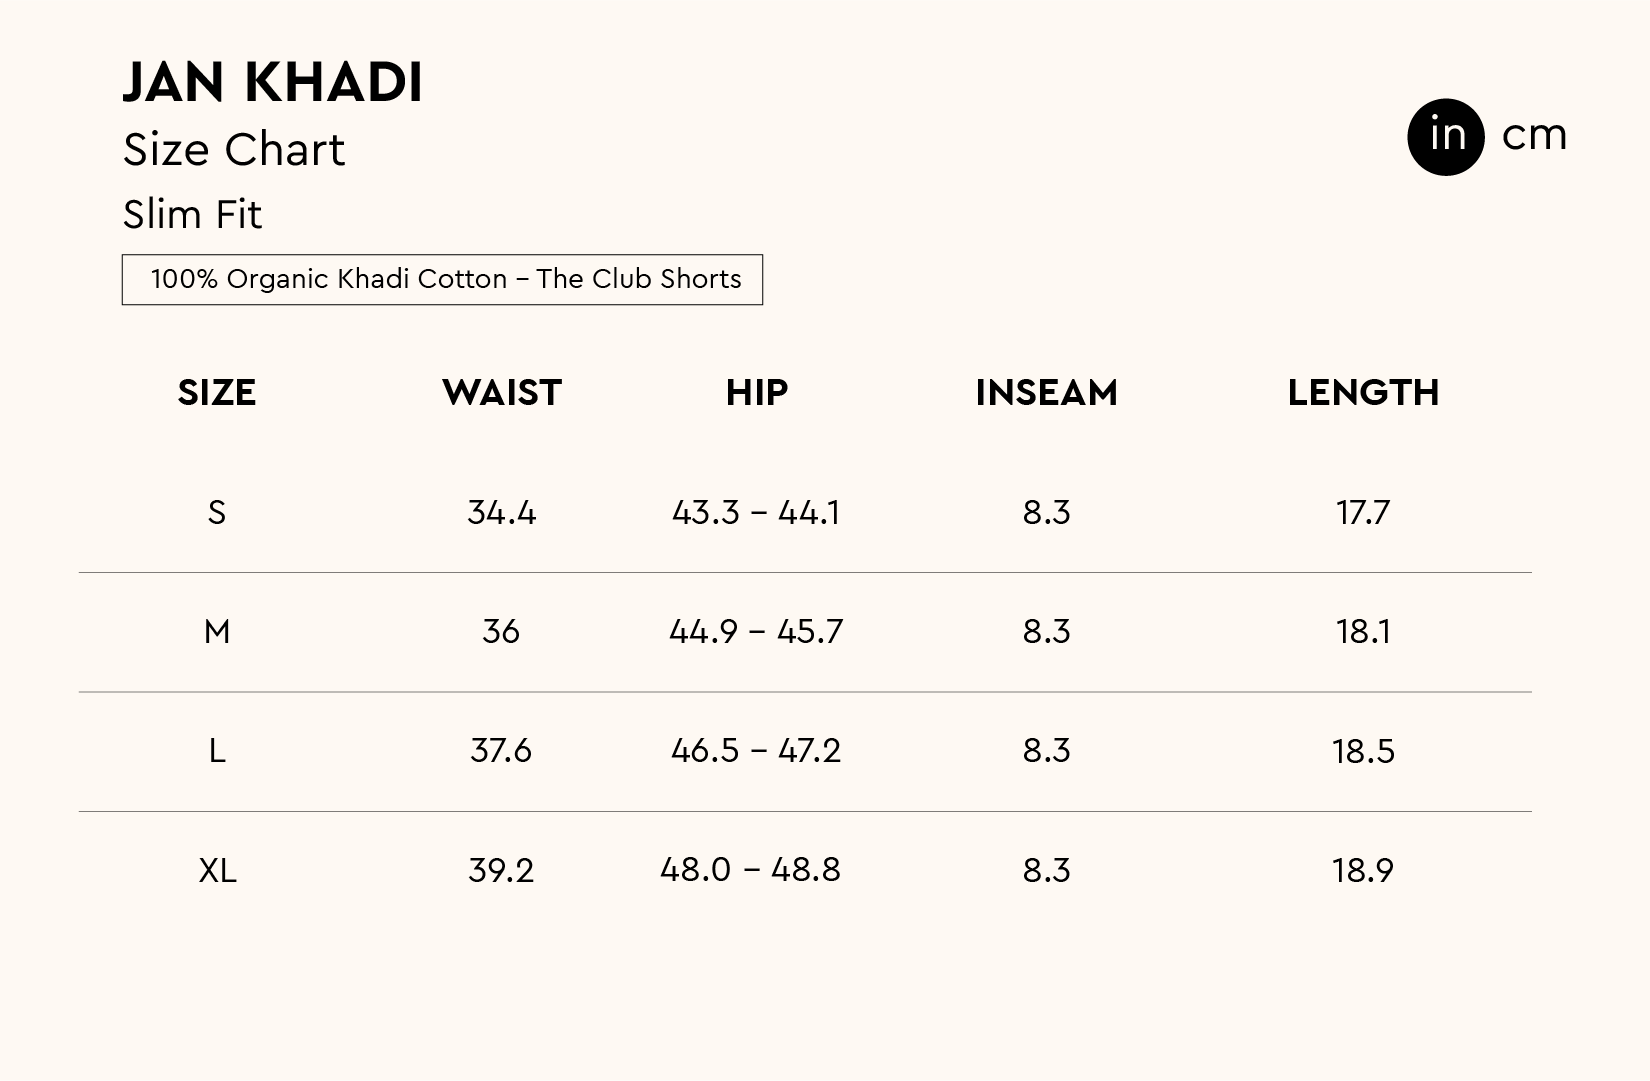This screenshot has height=1081, width=1650.
Task: Switch units to centimeters (cm)
Action: pyautogui.click(x=1534, y=136)
